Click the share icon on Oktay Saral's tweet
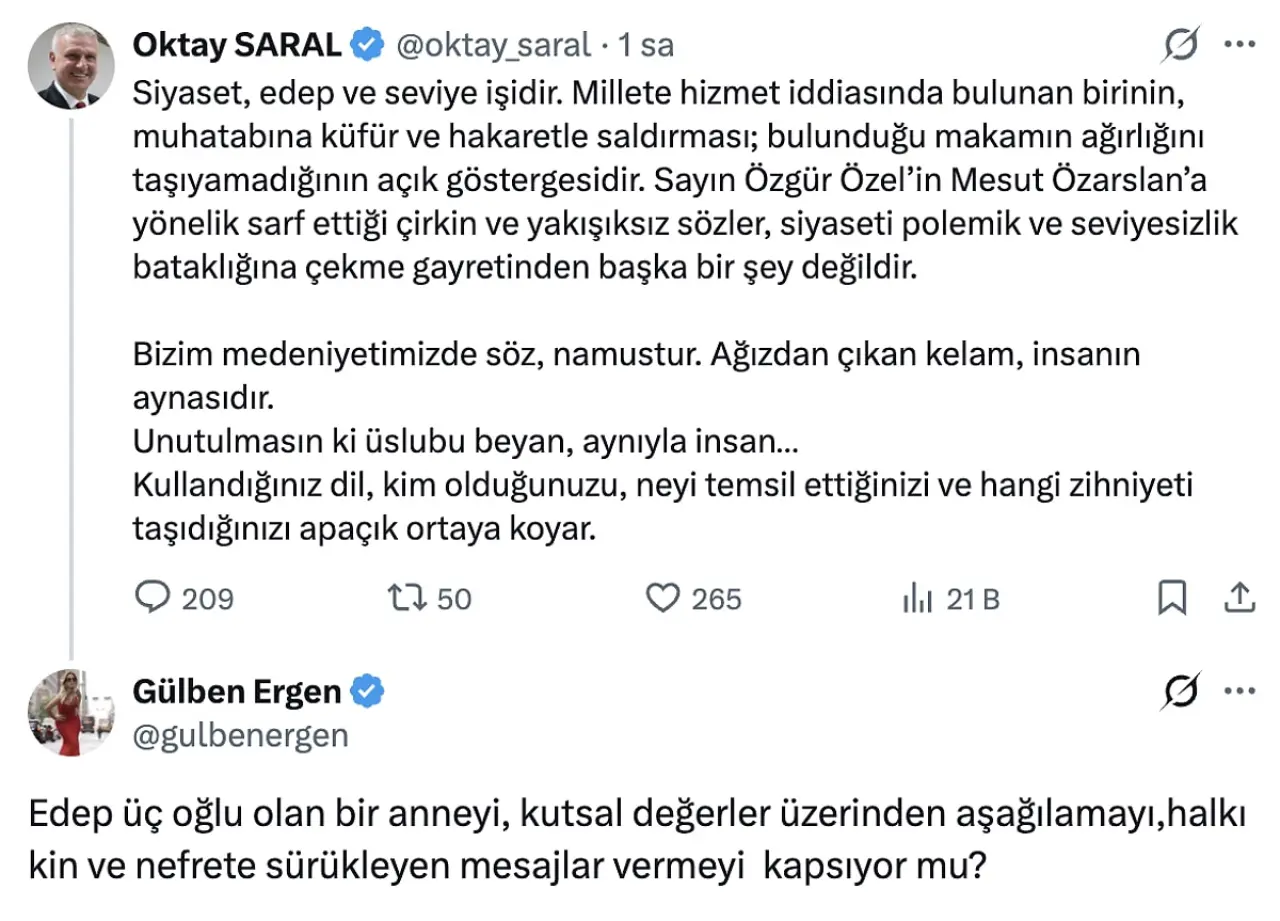 pyautogui.click(x=1239, y=598)
